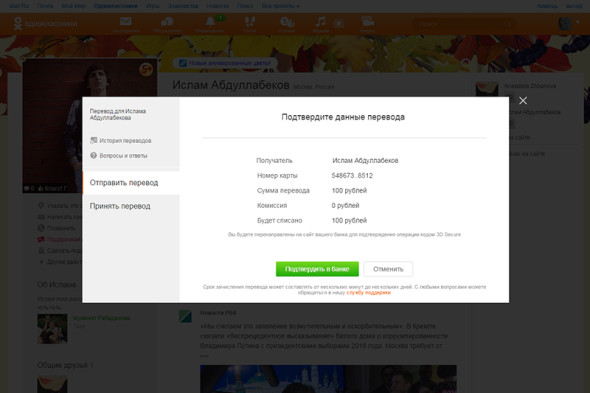Open 'История переводов' in dialog sidebar
The height and width of the screenshot is (393, 590).
coord(125,141)
